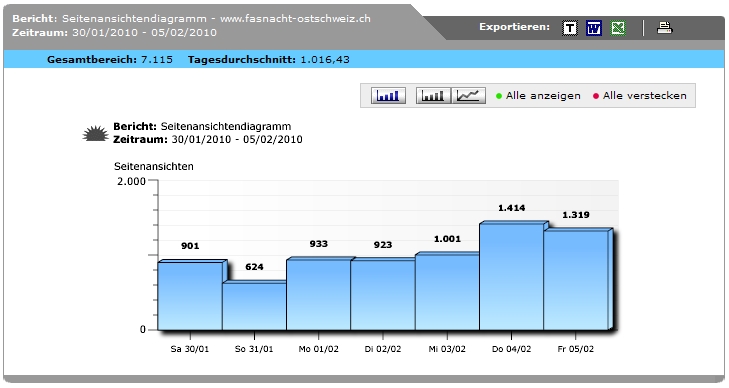This screenshot has width=729, height=388.
Task: Export report to Excel spreadsheet
Action: (618, 28)
